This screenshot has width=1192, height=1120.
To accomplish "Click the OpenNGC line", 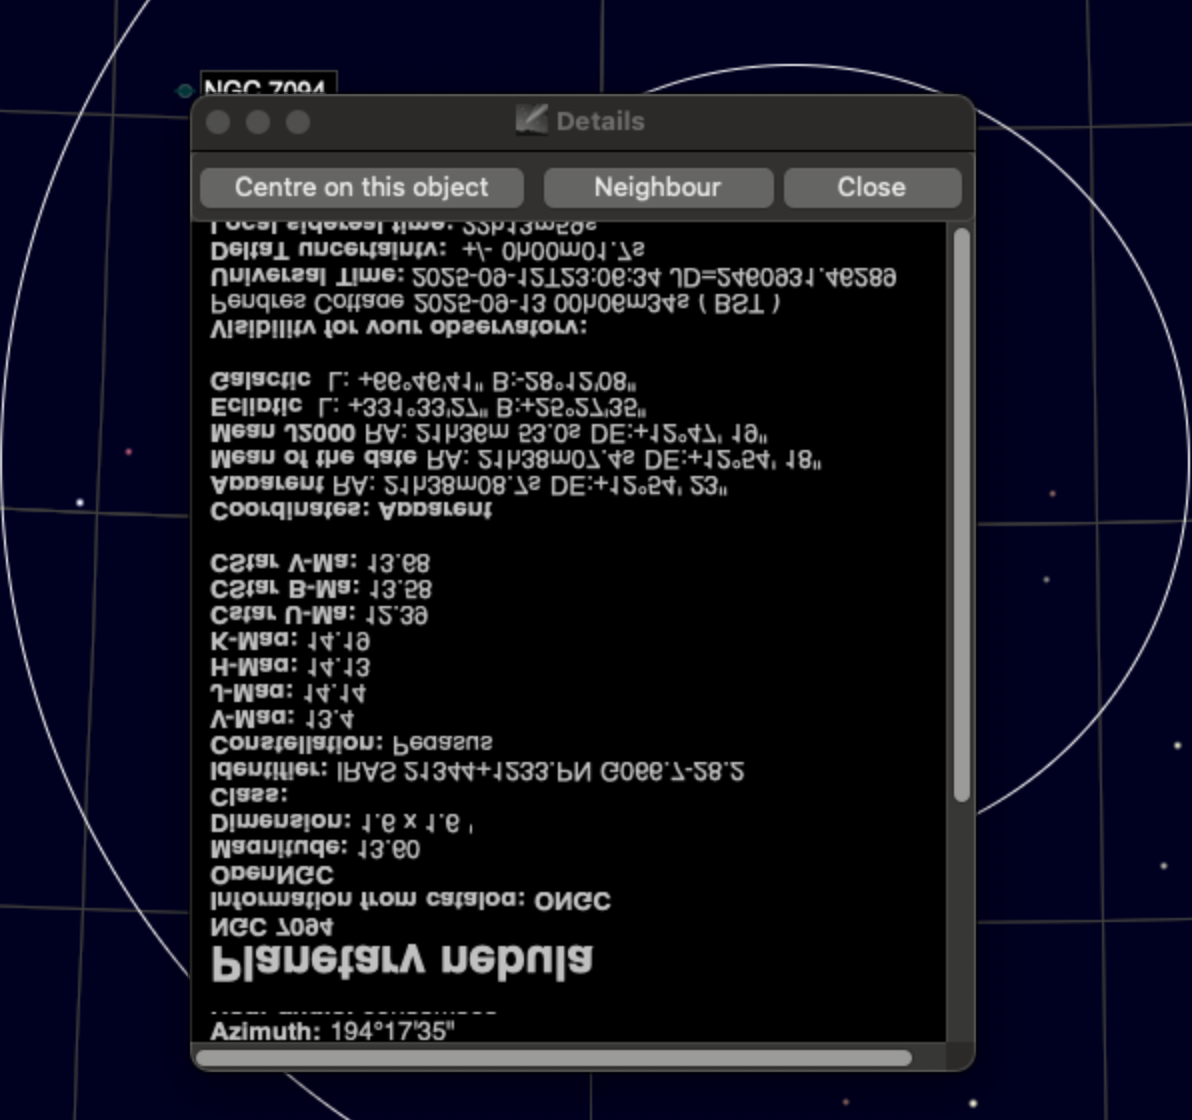I will [x=272, y=875].
